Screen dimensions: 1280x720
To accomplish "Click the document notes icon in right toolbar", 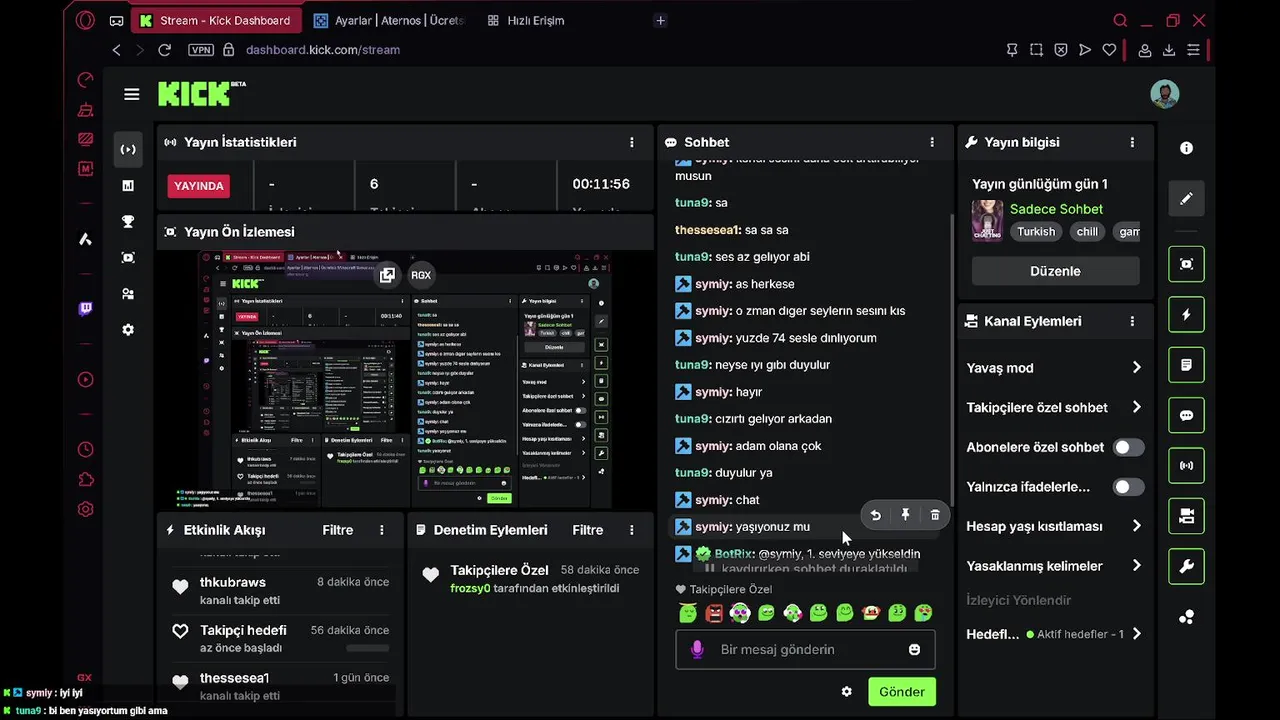I will (1186, 365).
